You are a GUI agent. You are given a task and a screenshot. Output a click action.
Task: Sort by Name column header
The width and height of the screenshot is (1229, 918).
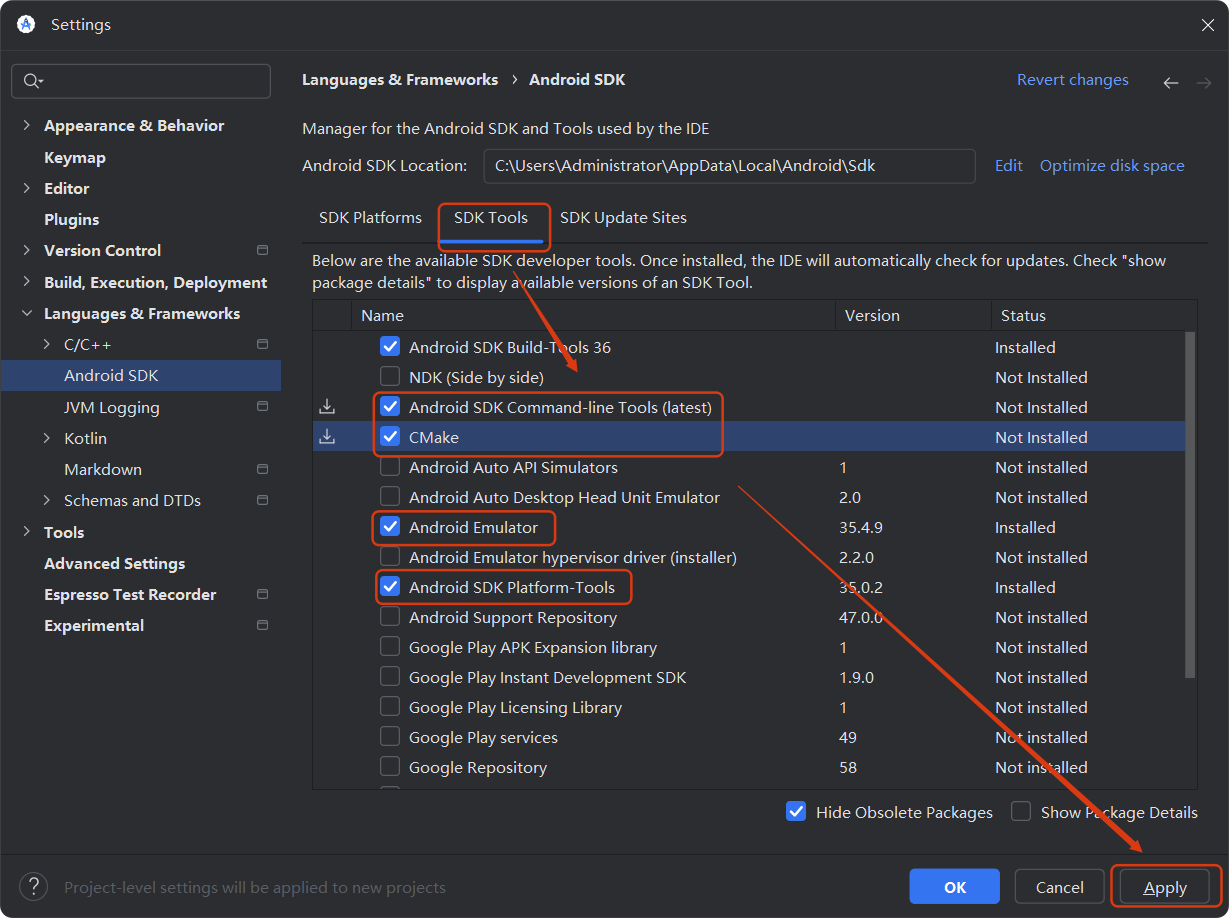(593, 315)
